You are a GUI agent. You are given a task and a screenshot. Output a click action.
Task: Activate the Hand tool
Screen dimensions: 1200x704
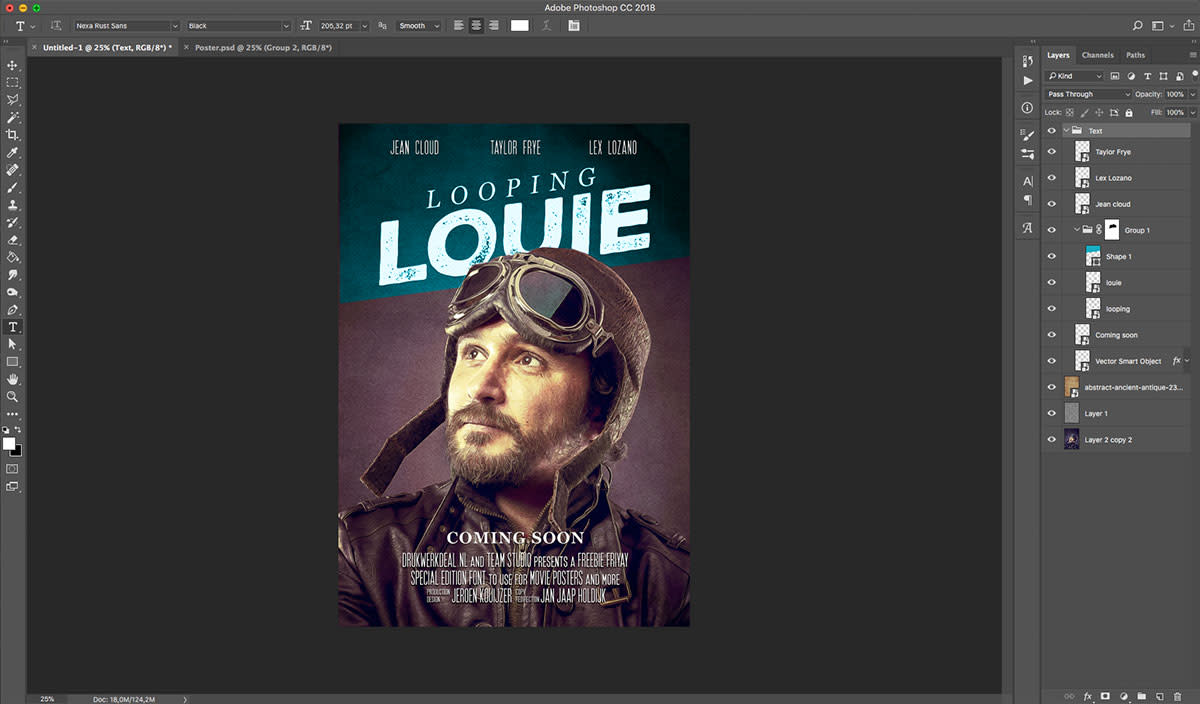pos(13,379)
